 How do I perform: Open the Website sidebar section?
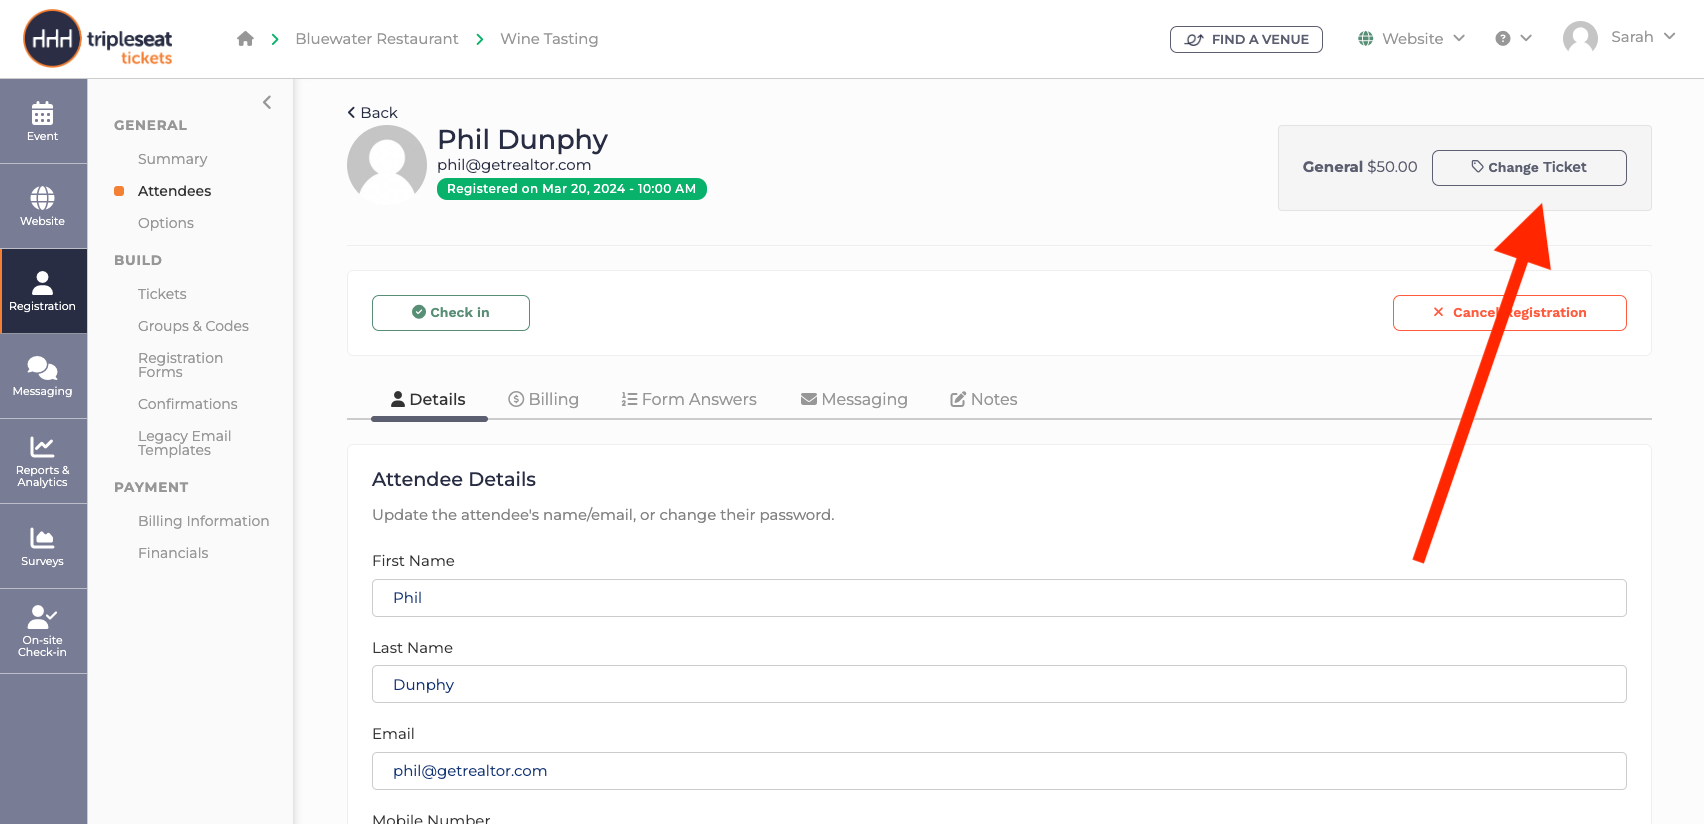pos(43,206)
